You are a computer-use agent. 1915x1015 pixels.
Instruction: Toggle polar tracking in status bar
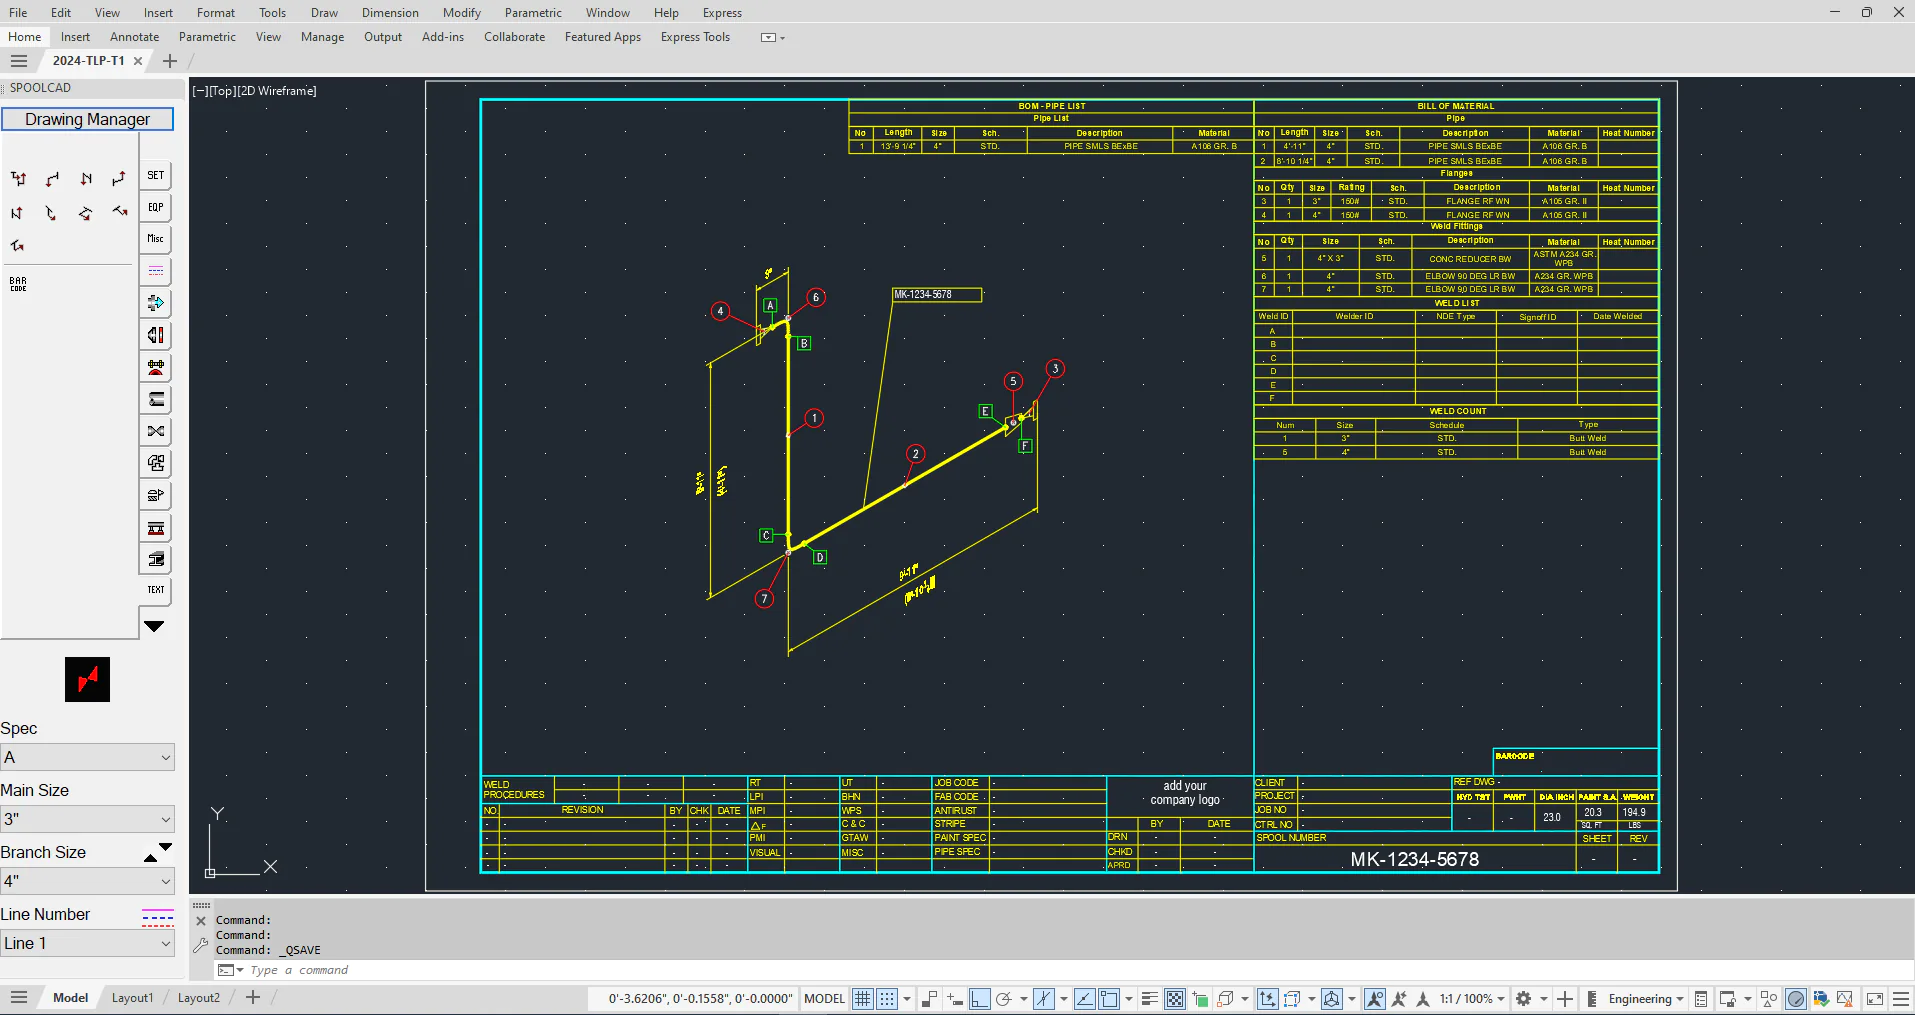click(1004, 998)
